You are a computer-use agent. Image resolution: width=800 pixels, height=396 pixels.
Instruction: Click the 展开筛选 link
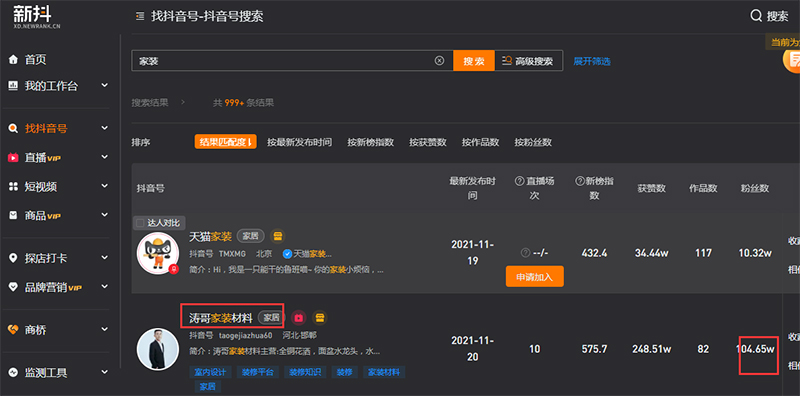coord(592,61)
